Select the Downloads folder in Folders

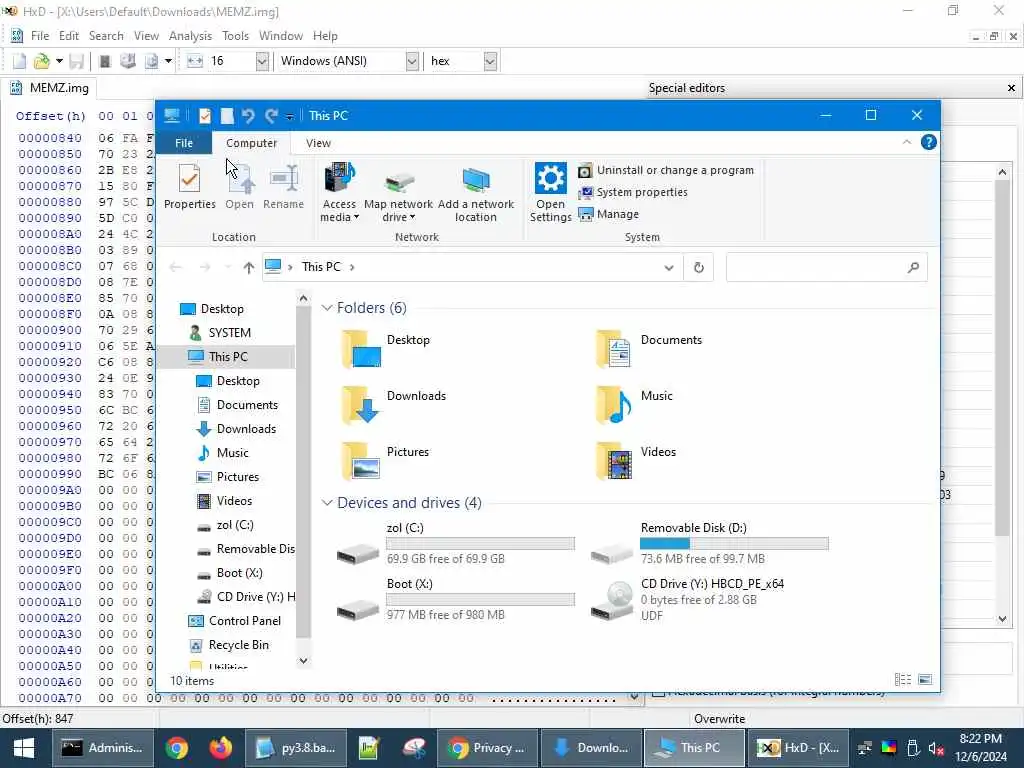click(x=394, y=404)
